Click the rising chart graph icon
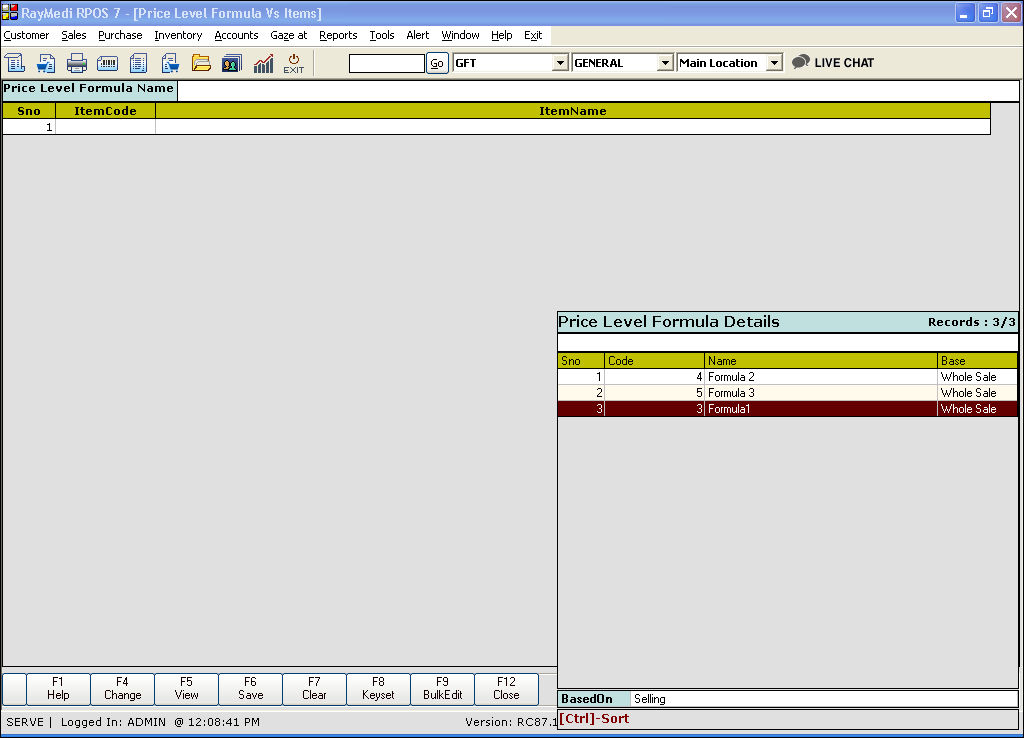The image size is (1024, 738). pos(263,63)
